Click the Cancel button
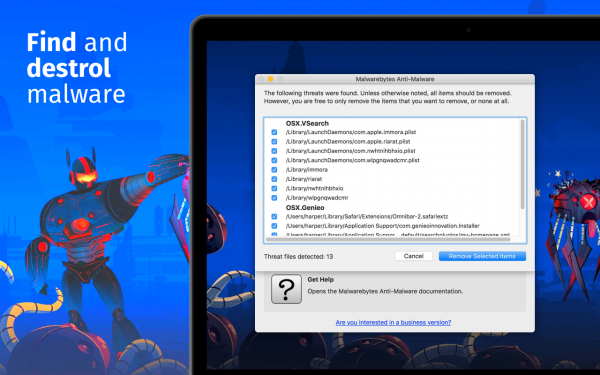 tap(414, 256)
